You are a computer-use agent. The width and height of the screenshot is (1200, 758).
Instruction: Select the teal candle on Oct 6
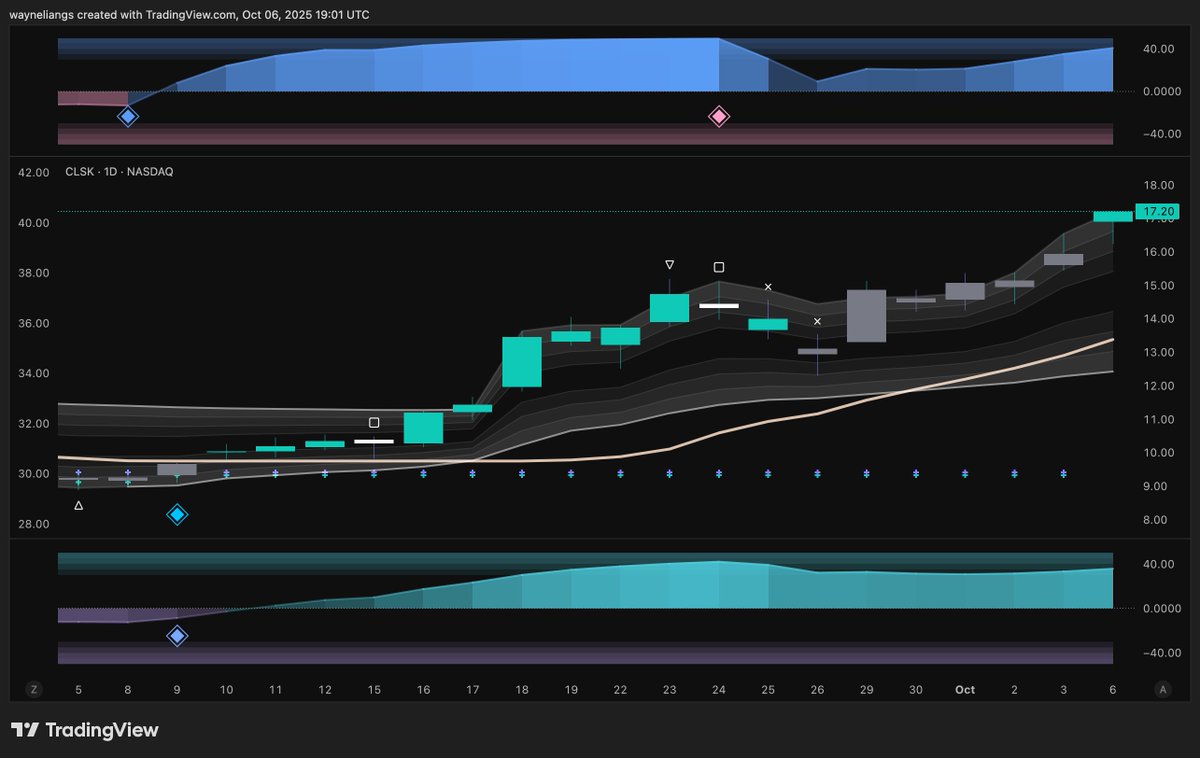(x=1112, y=216)
